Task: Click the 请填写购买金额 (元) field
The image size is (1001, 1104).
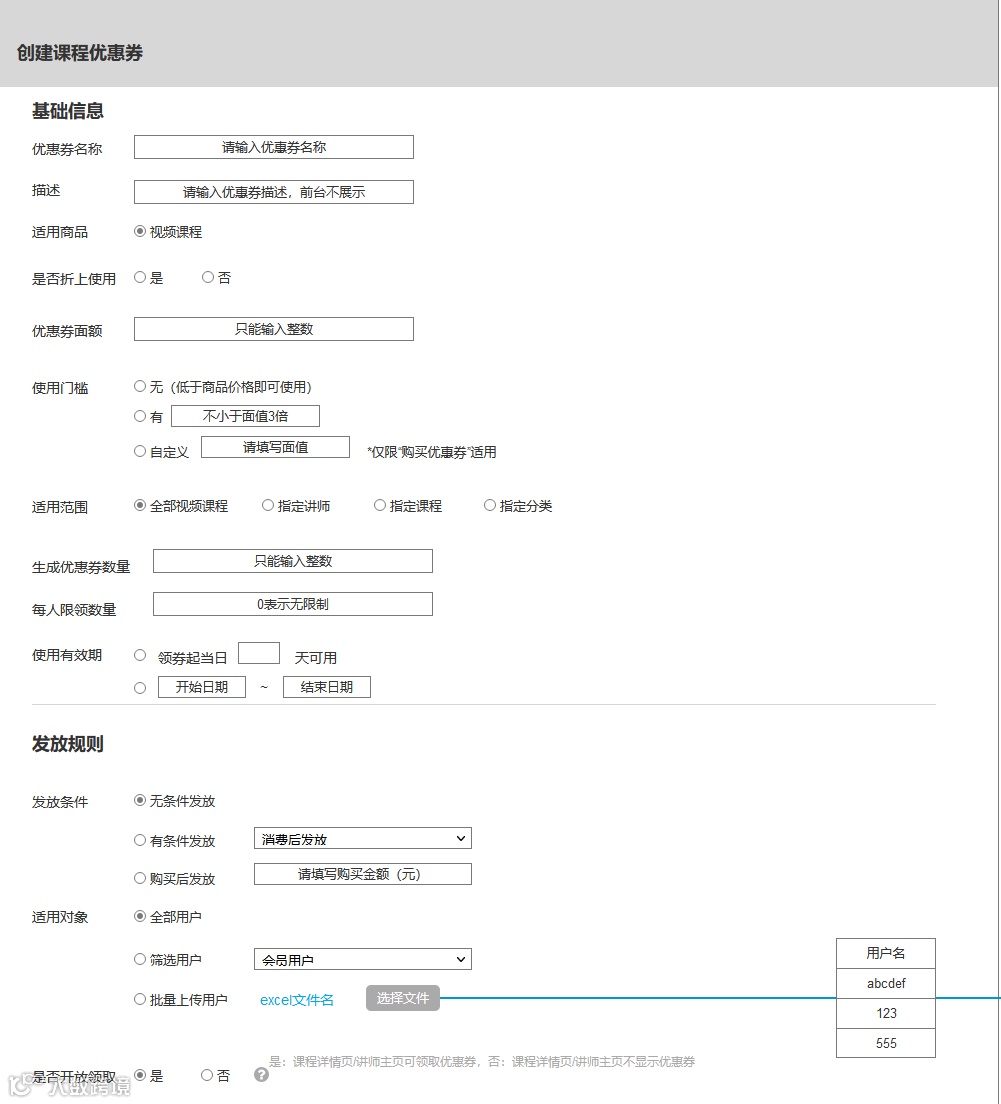Action: pyautogui.click(x=363, y=874)
